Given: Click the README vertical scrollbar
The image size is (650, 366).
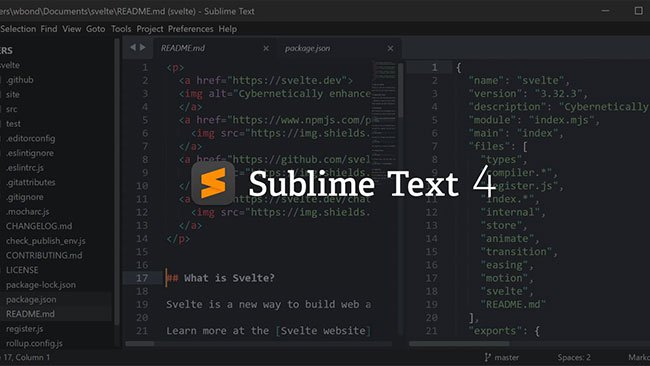Looking at the screenshot, I should click(x=400, y=90).
